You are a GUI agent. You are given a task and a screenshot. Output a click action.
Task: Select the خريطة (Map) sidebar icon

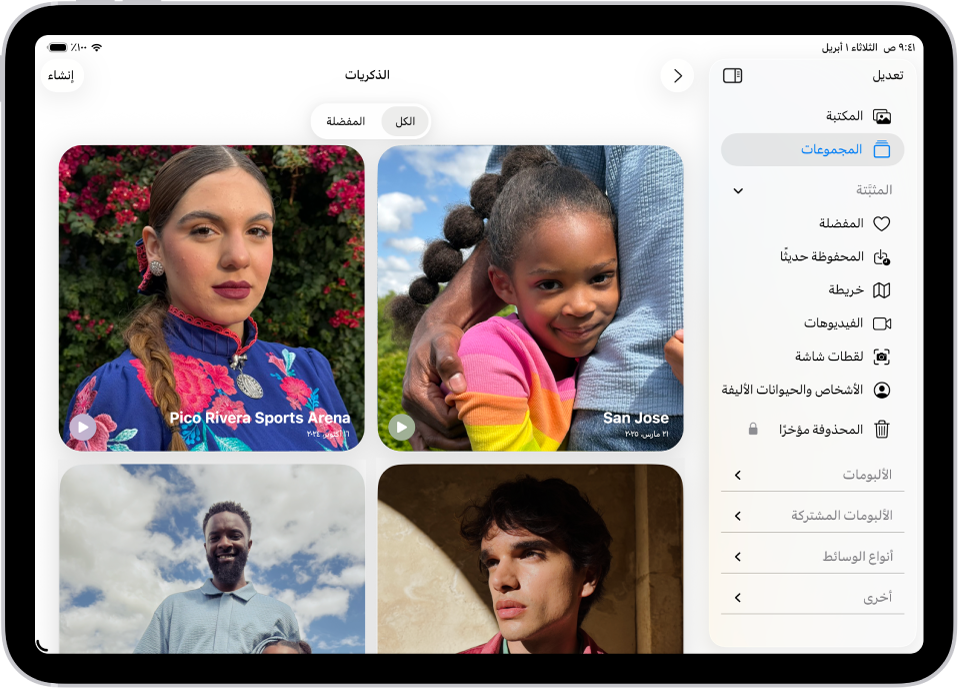click(881, 290)
